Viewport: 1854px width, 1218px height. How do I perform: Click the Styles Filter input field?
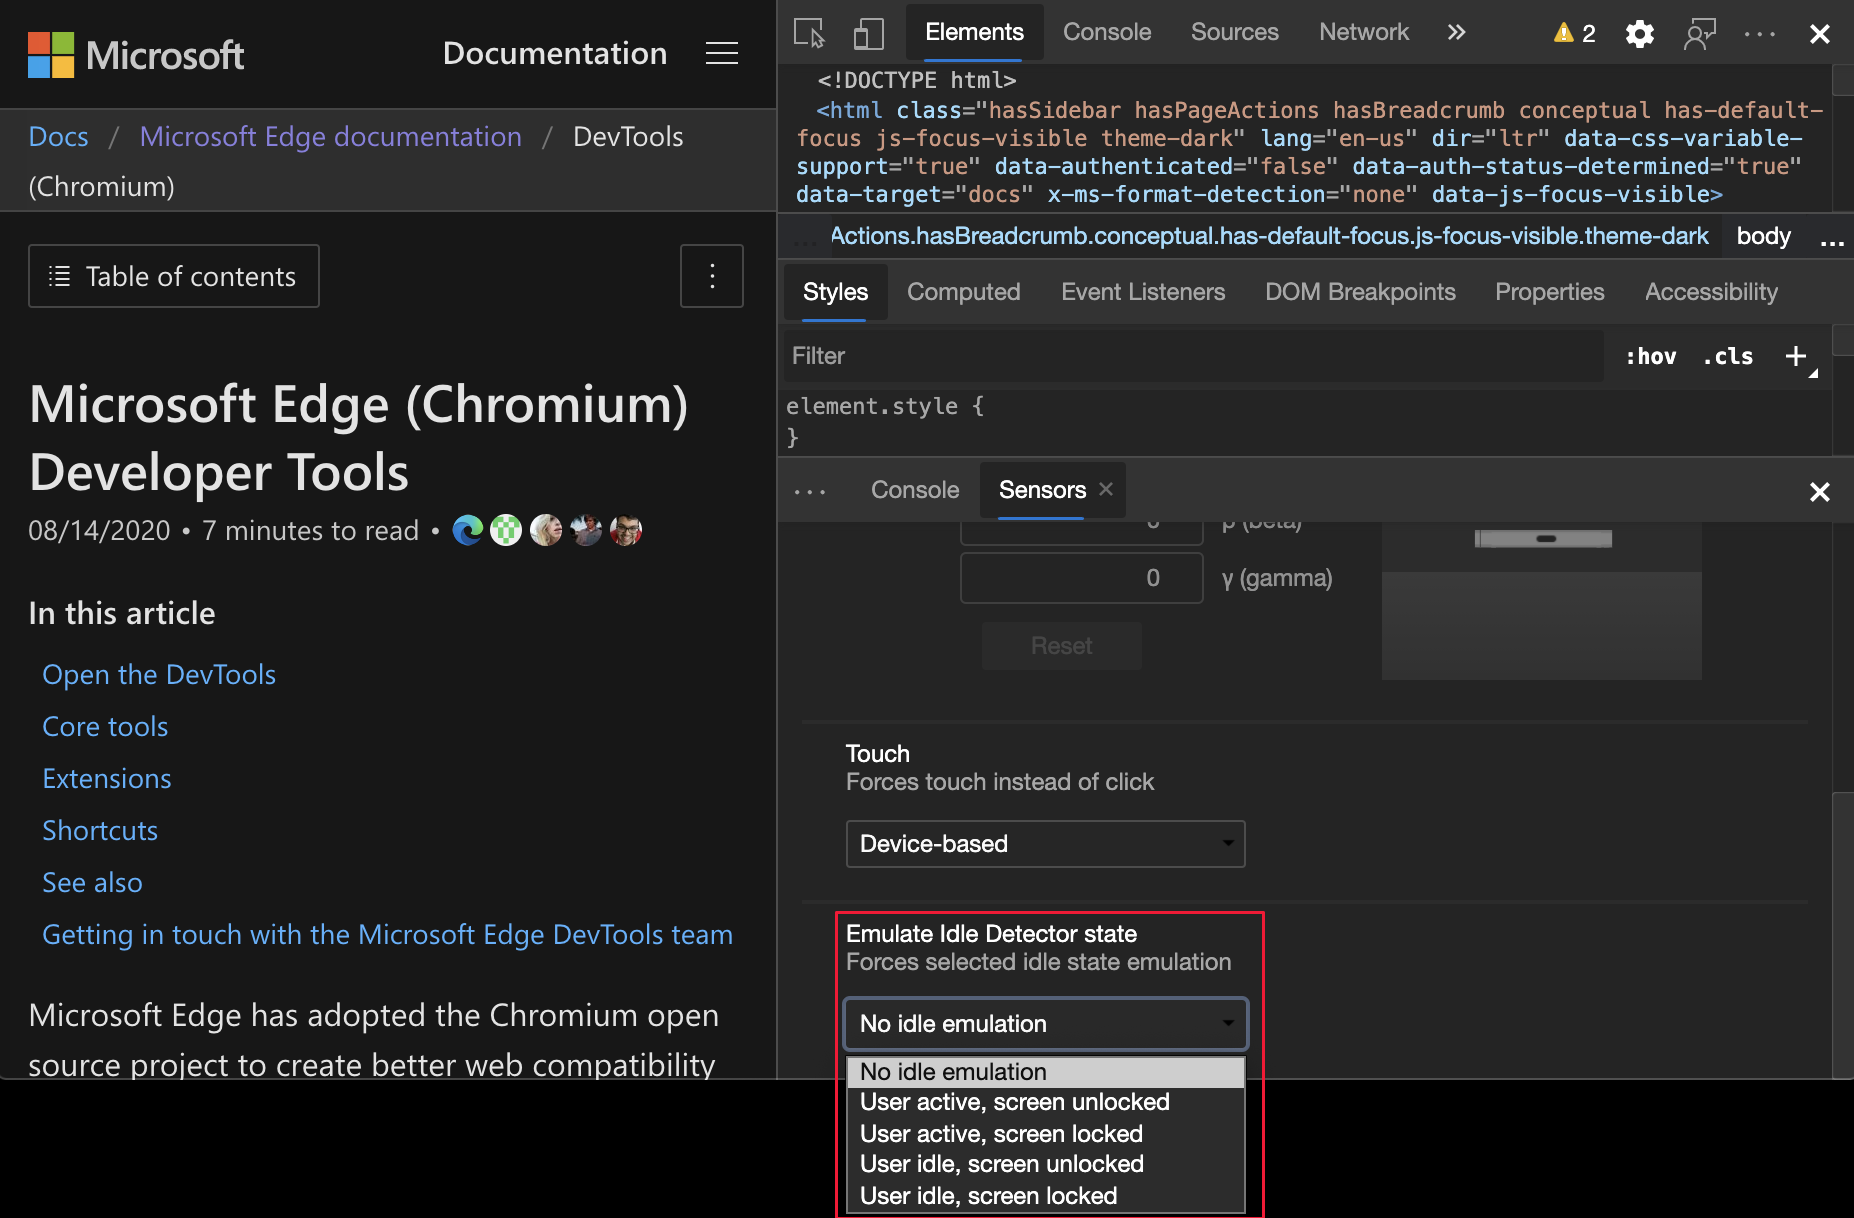pyautogui.click(x=1195, y=356)
